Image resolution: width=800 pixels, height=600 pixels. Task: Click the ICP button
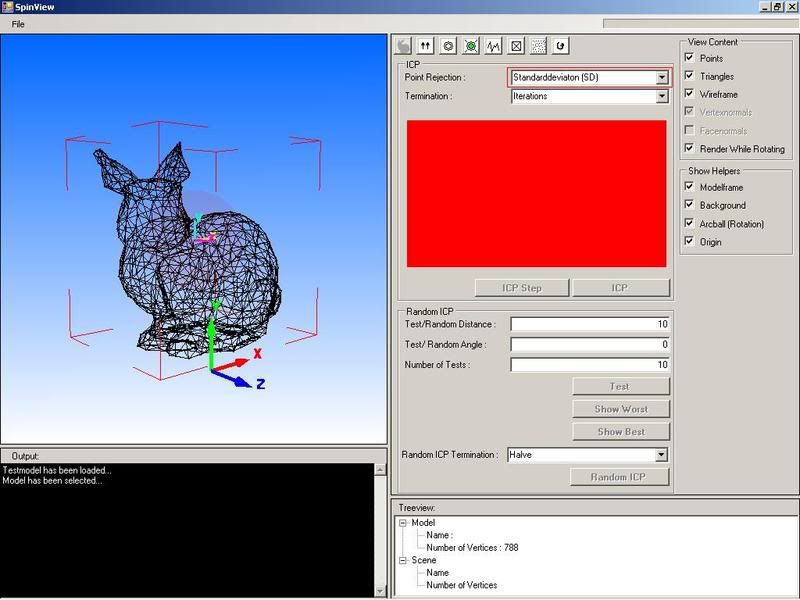coord(620,288)
